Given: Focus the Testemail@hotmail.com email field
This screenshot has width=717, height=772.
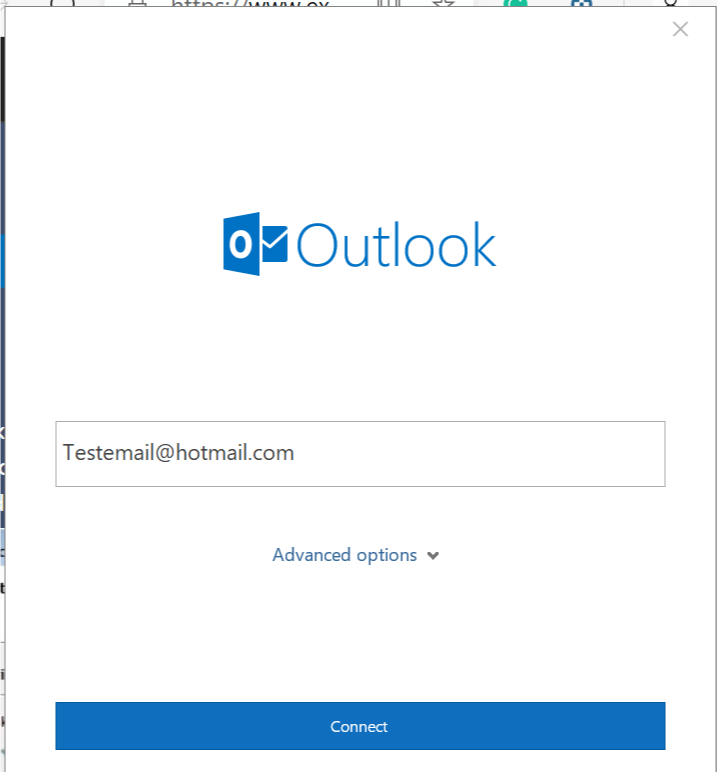Looking at the screenshot, I should pyautogui.click(x=360, y=453).
